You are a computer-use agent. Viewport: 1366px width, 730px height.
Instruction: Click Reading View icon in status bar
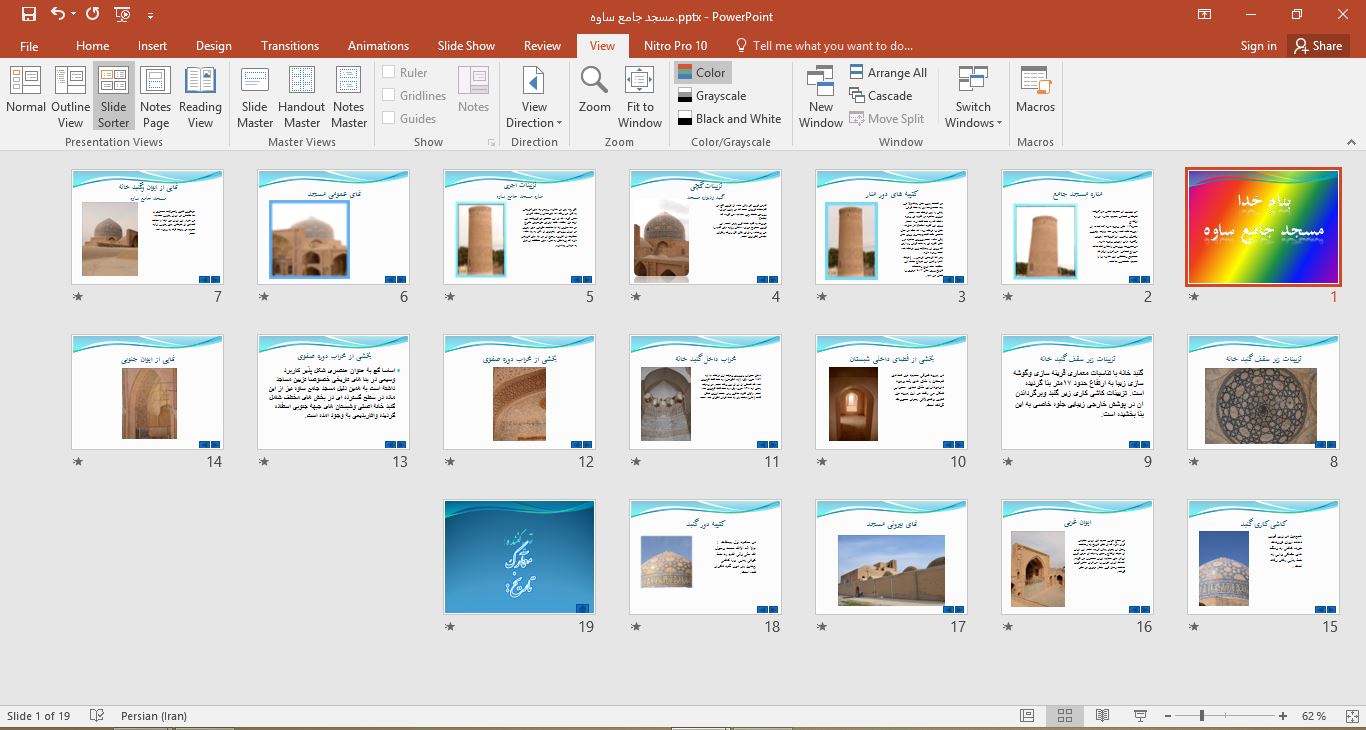tap(1102, 716)
